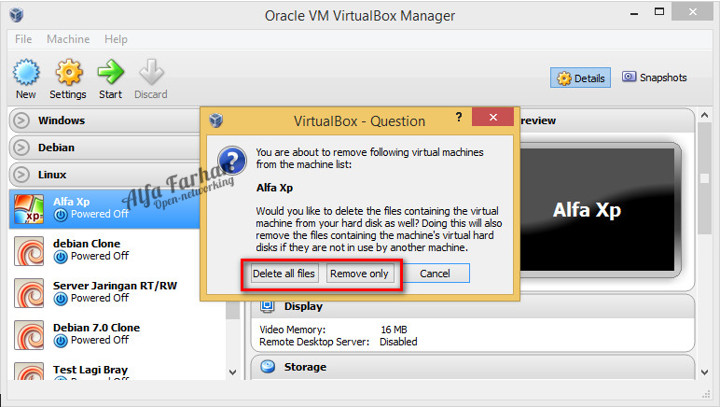Click power state icon of debian Clone
The height and width of the screenshot is (407, 720).
tap(61, 256)
